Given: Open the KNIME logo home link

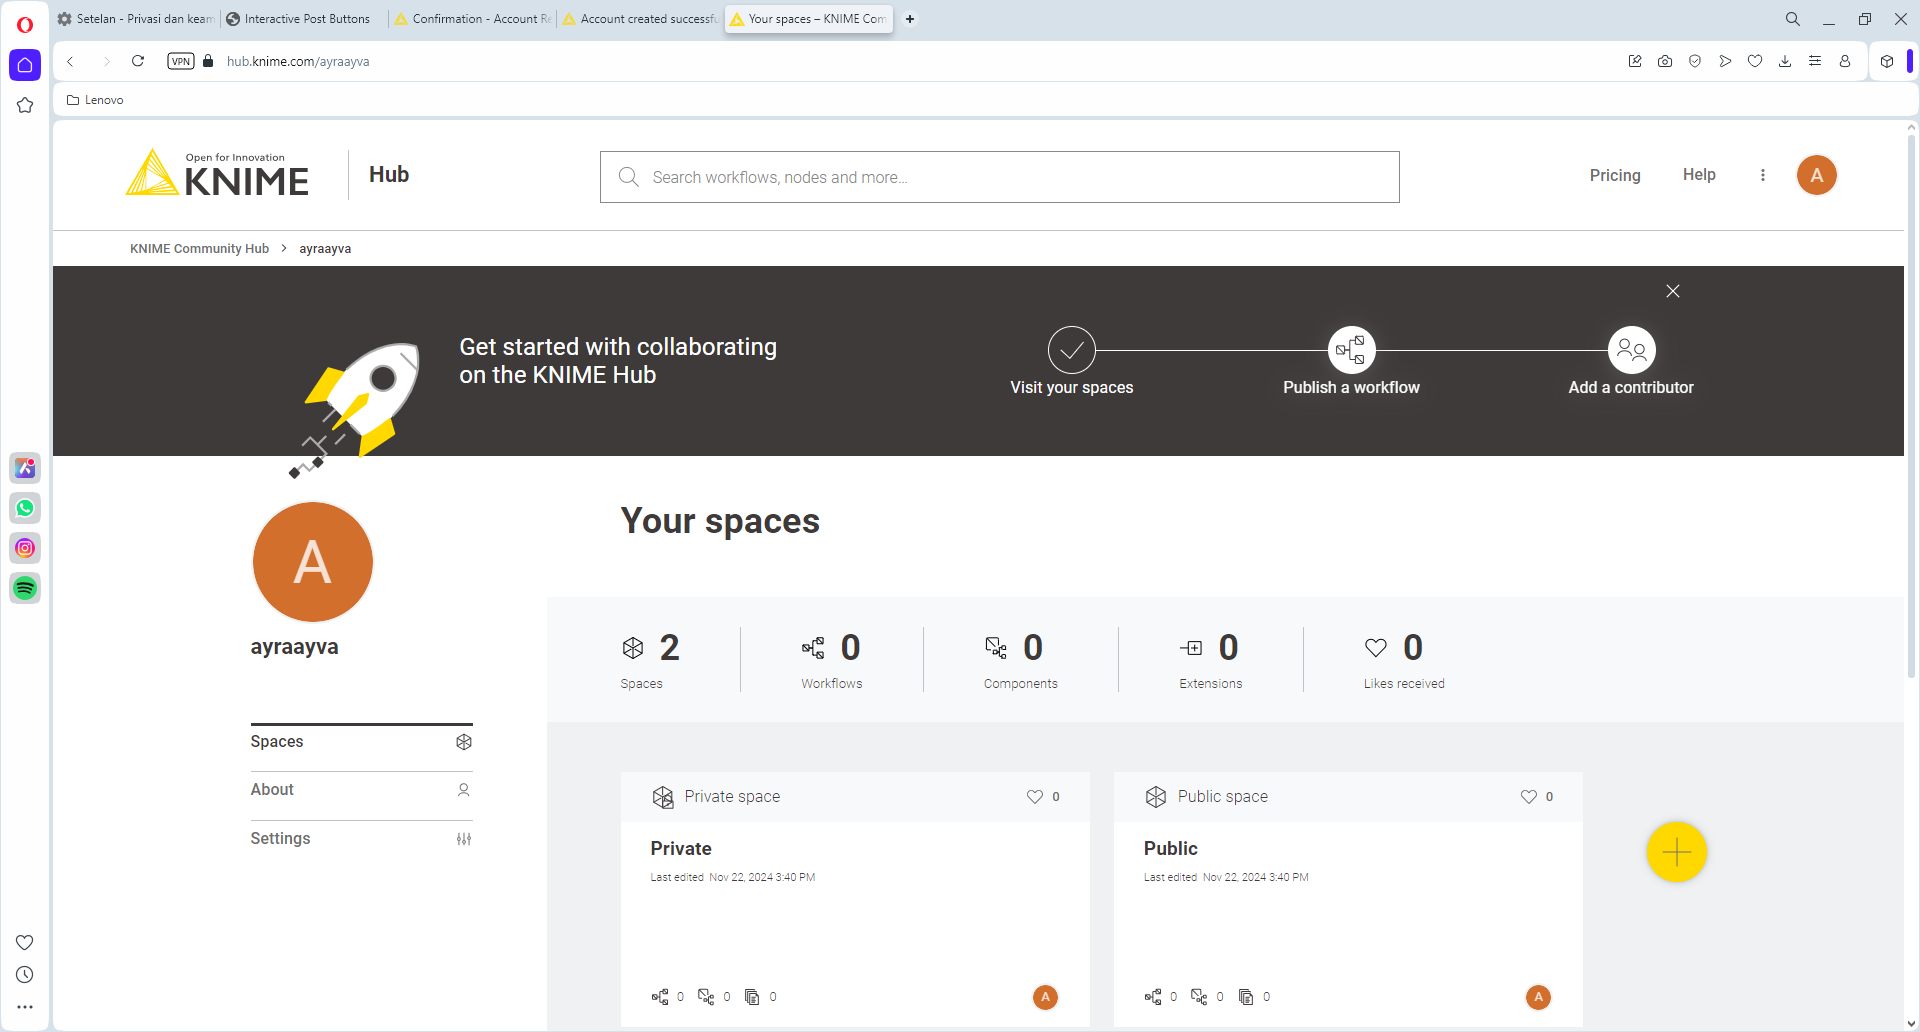Looking at the screenshot, I should (217, 174).
